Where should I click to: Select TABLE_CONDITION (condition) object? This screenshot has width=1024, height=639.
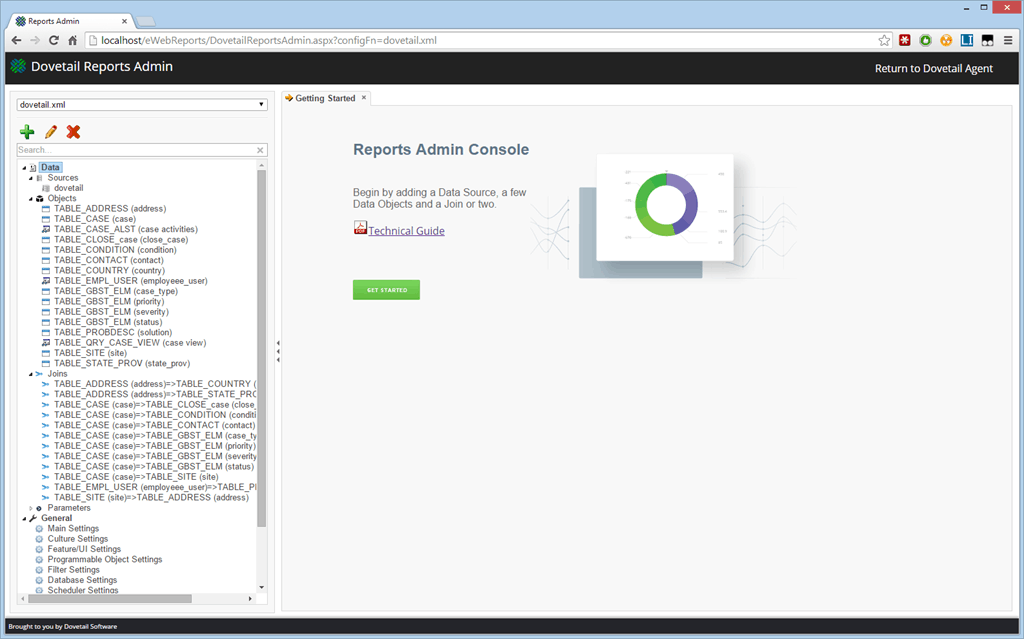(x=115, y=250)
